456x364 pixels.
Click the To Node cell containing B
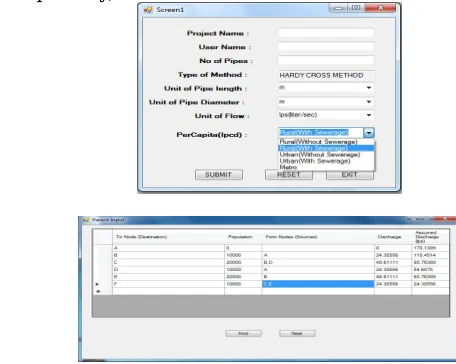coord(168,255)
